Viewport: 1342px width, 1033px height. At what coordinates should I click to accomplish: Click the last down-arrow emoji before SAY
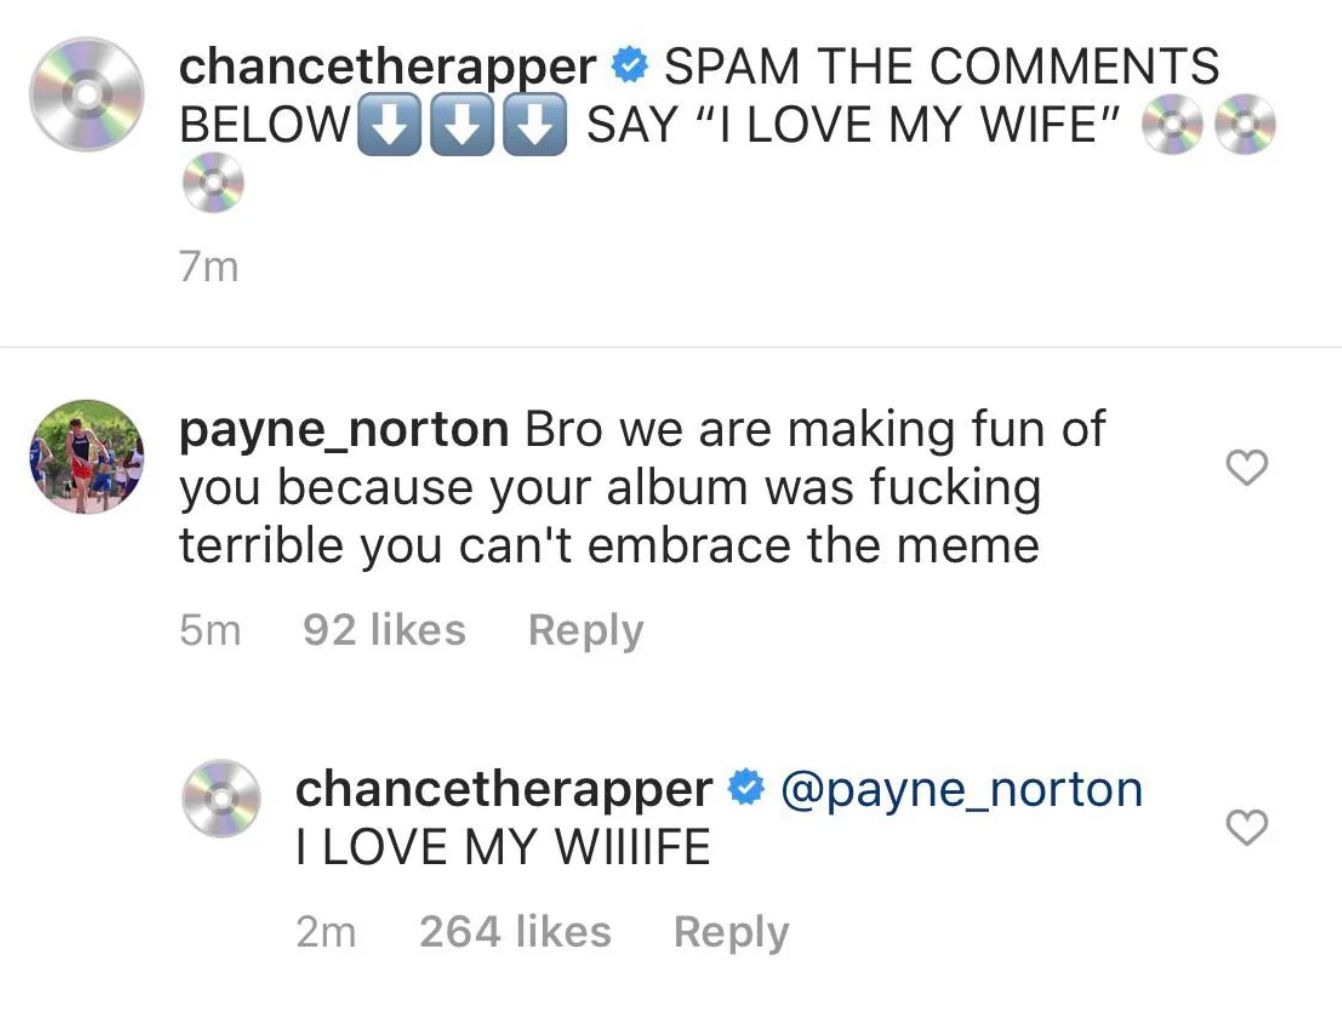(534, 125)
